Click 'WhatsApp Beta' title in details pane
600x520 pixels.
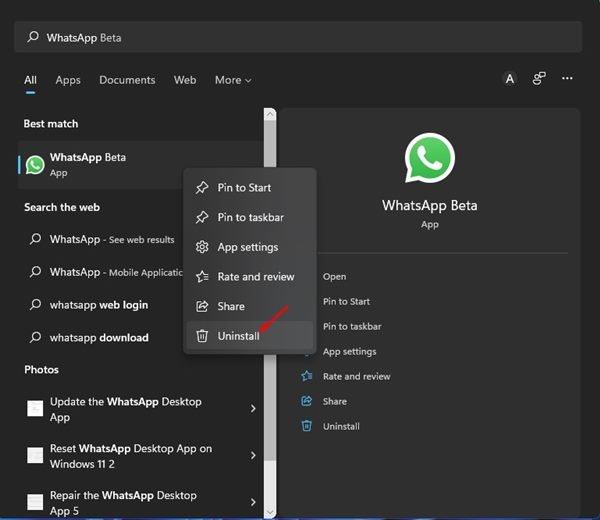click(x=430, y=206)
